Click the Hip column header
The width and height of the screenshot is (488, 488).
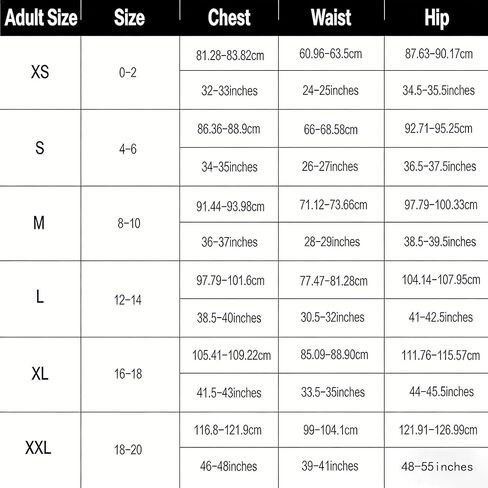(x=437, y=18)
